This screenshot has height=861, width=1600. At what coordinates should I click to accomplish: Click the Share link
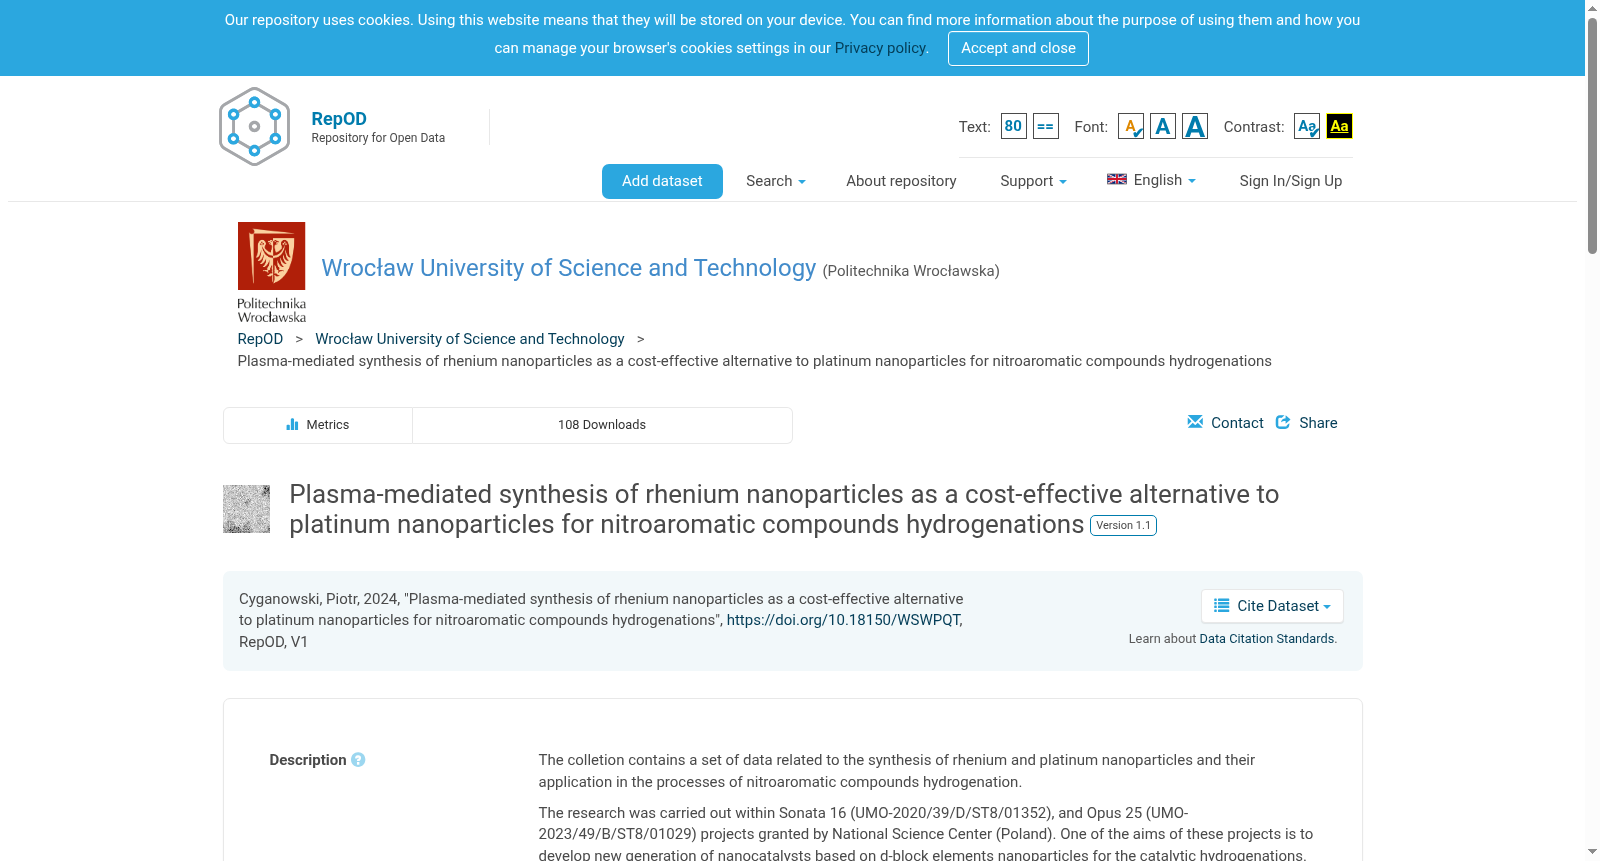click(1318, 423)
